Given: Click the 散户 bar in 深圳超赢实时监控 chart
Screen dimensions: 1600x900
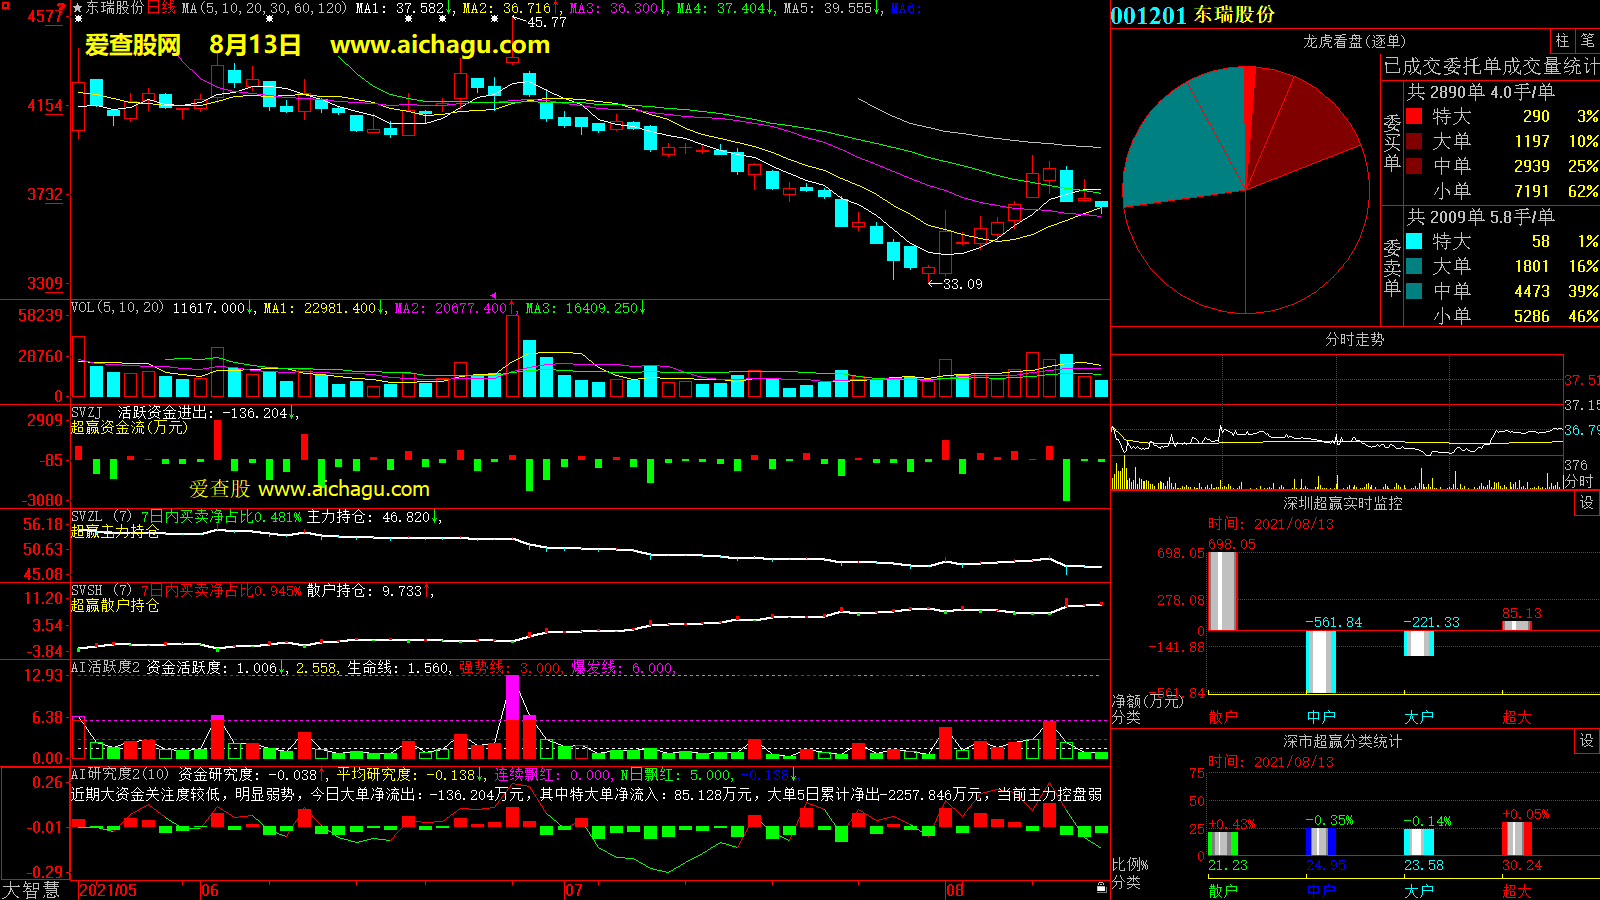Looking at the screenshot, I should (1223, 590).
